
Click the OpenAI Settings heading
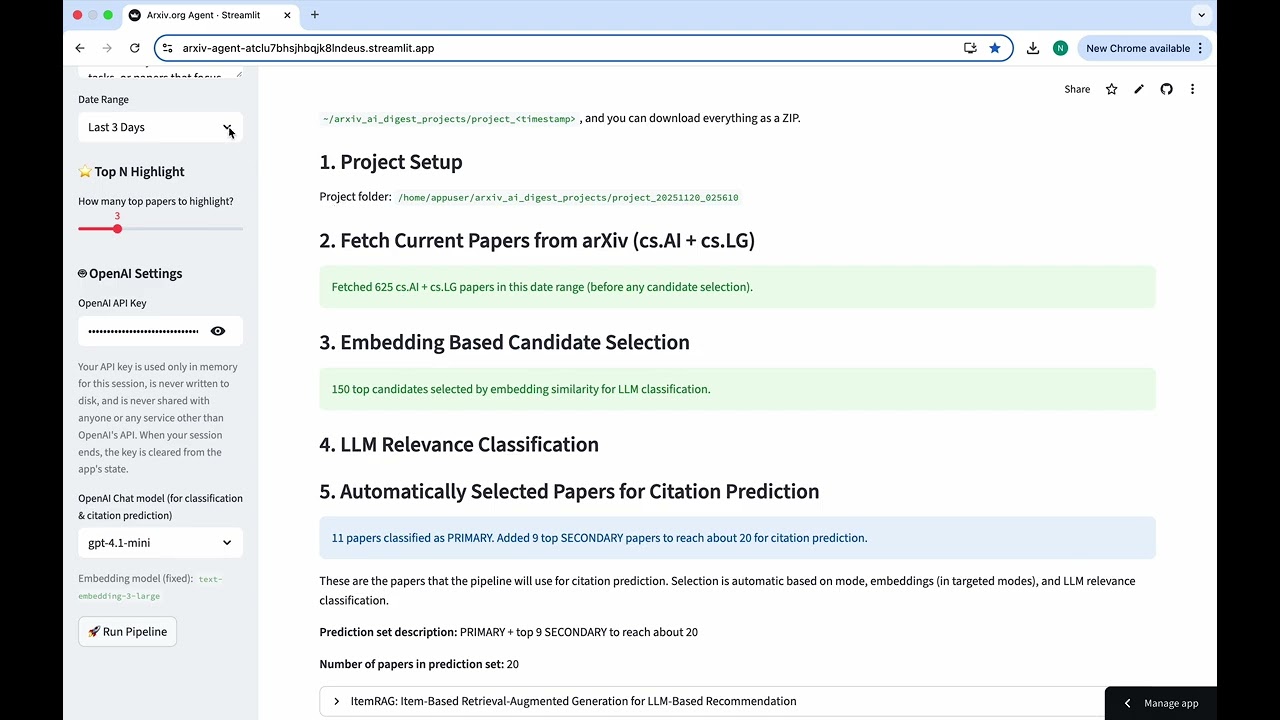pos(130,274)
